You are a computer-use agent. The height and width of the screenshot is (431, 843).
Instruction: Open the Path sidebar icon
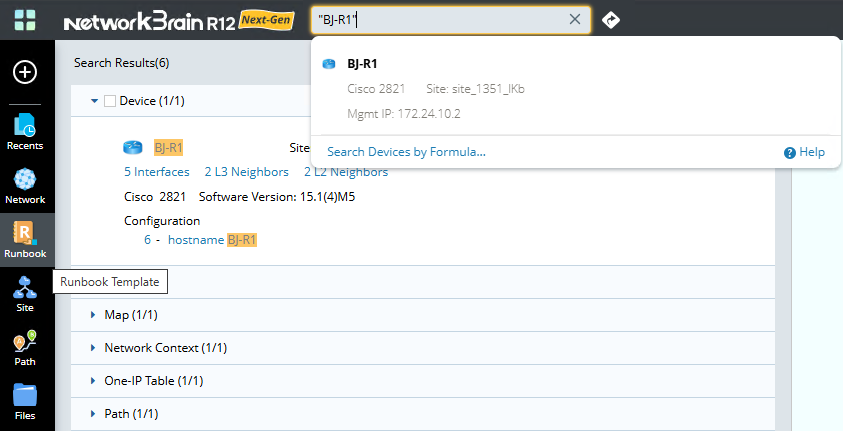pos(25,347)
